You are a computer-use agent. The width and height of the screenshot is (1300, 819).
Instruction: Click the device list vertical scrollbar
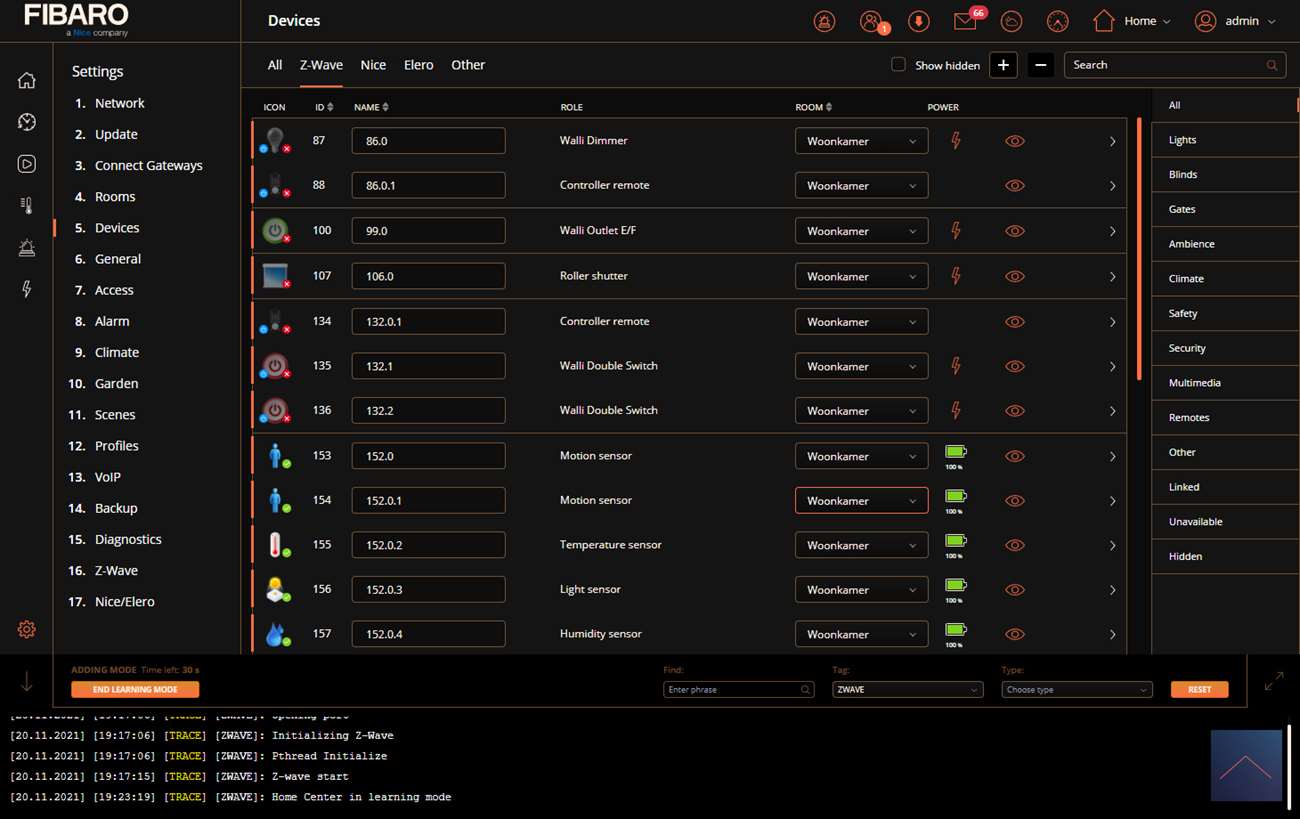[x=1138, y=250]
